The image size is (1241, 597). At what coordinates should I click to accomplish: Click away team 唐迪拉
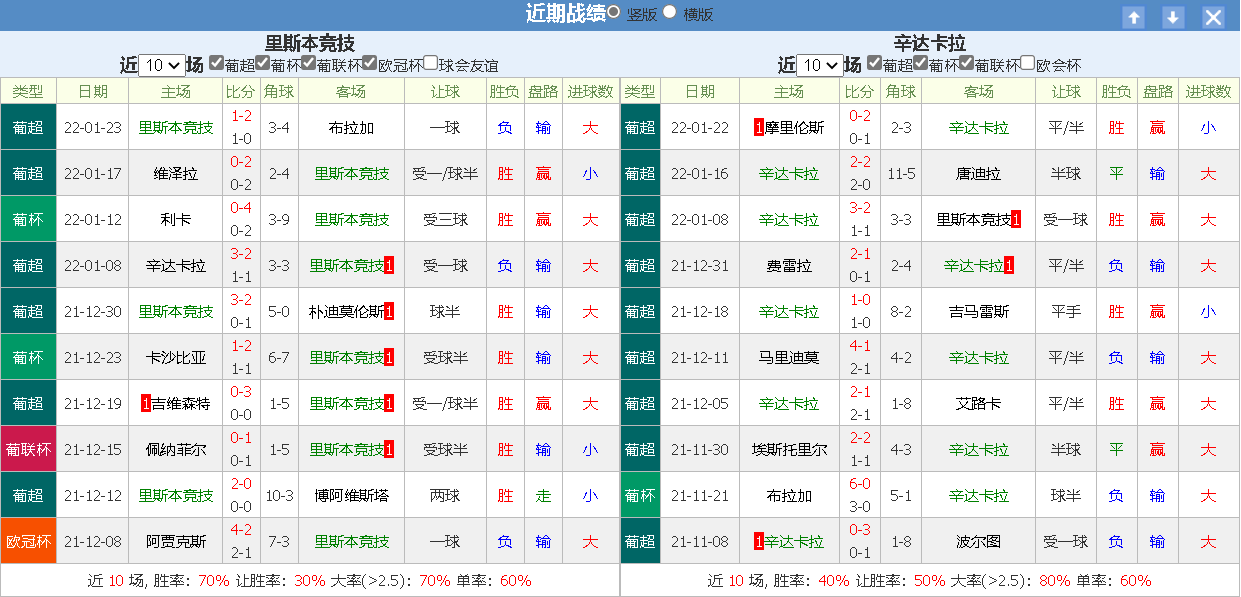pos(978,174)
